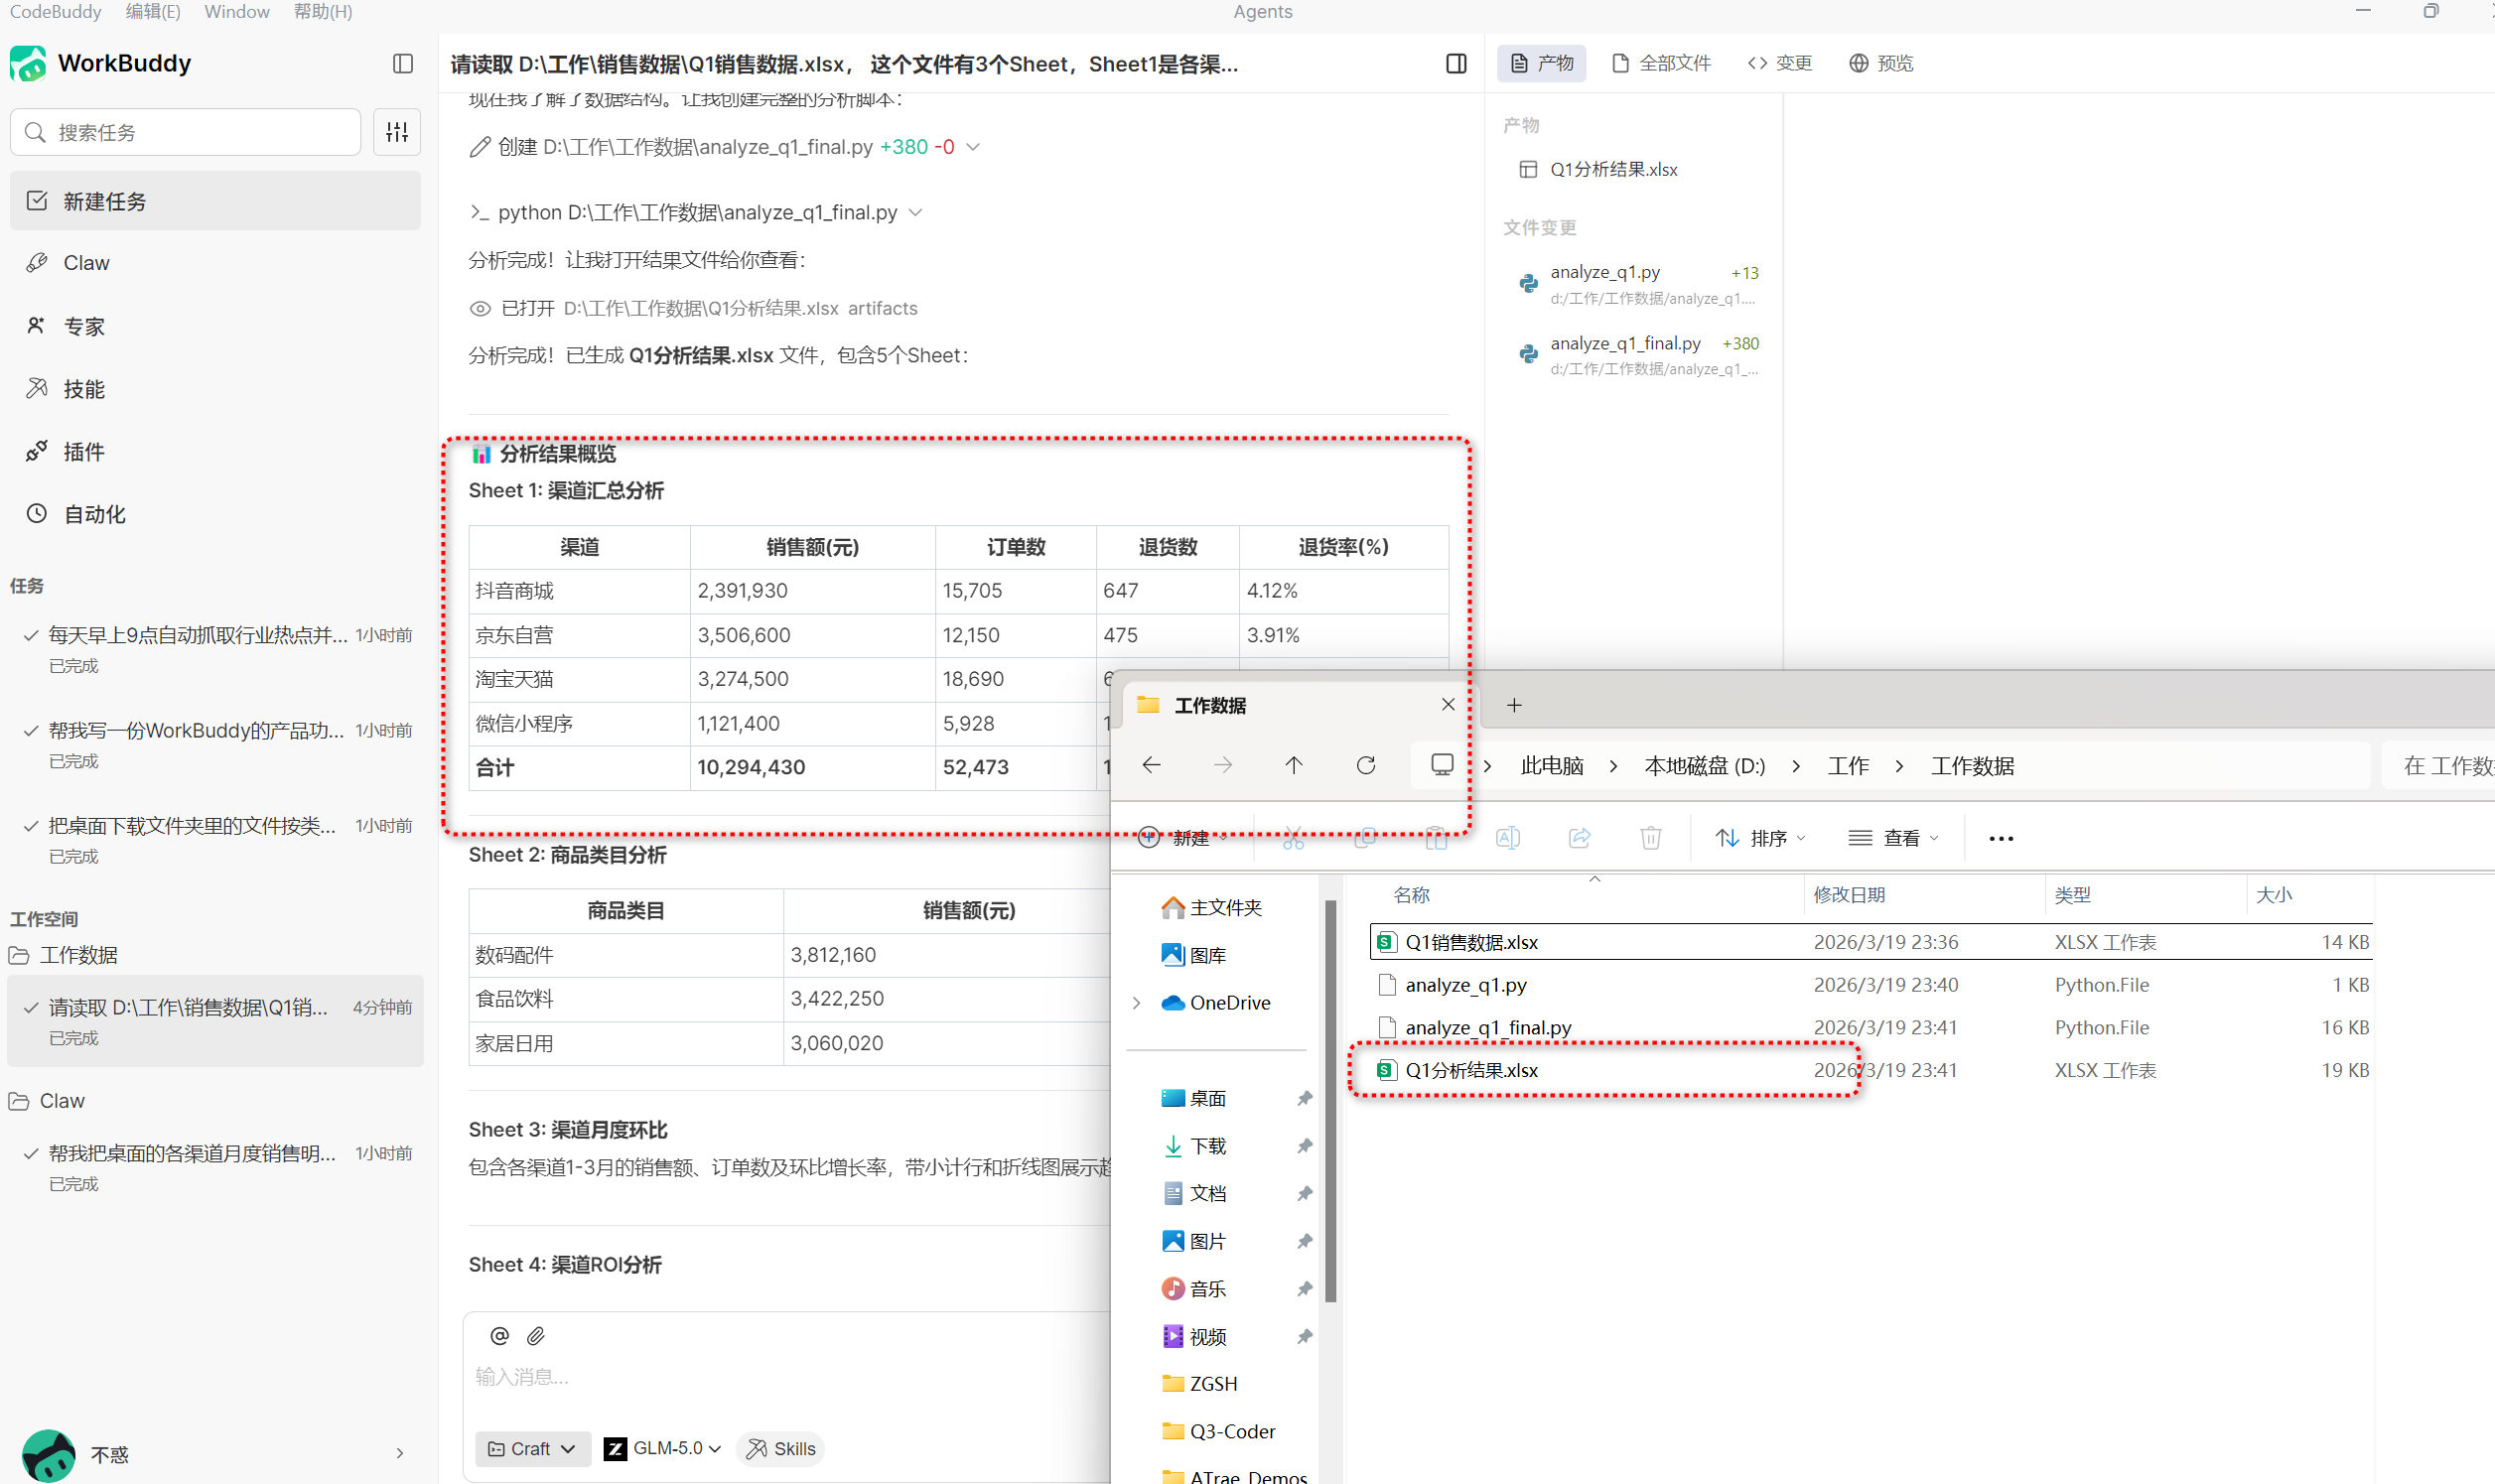Click the filter settings icon beside search
This screenshot has height=1484, width=2495.
[x=397, y=132]
